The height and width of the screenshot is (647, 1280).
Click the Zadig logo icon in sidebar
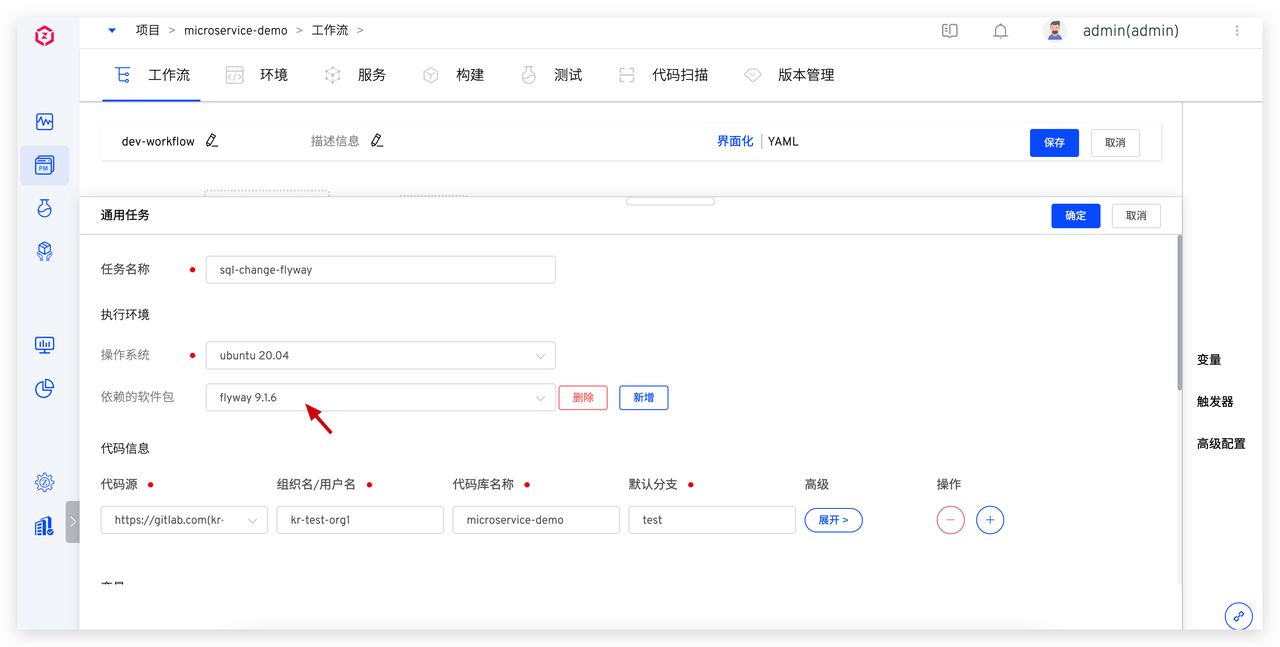pyautogui.click(x=44, y=37)
